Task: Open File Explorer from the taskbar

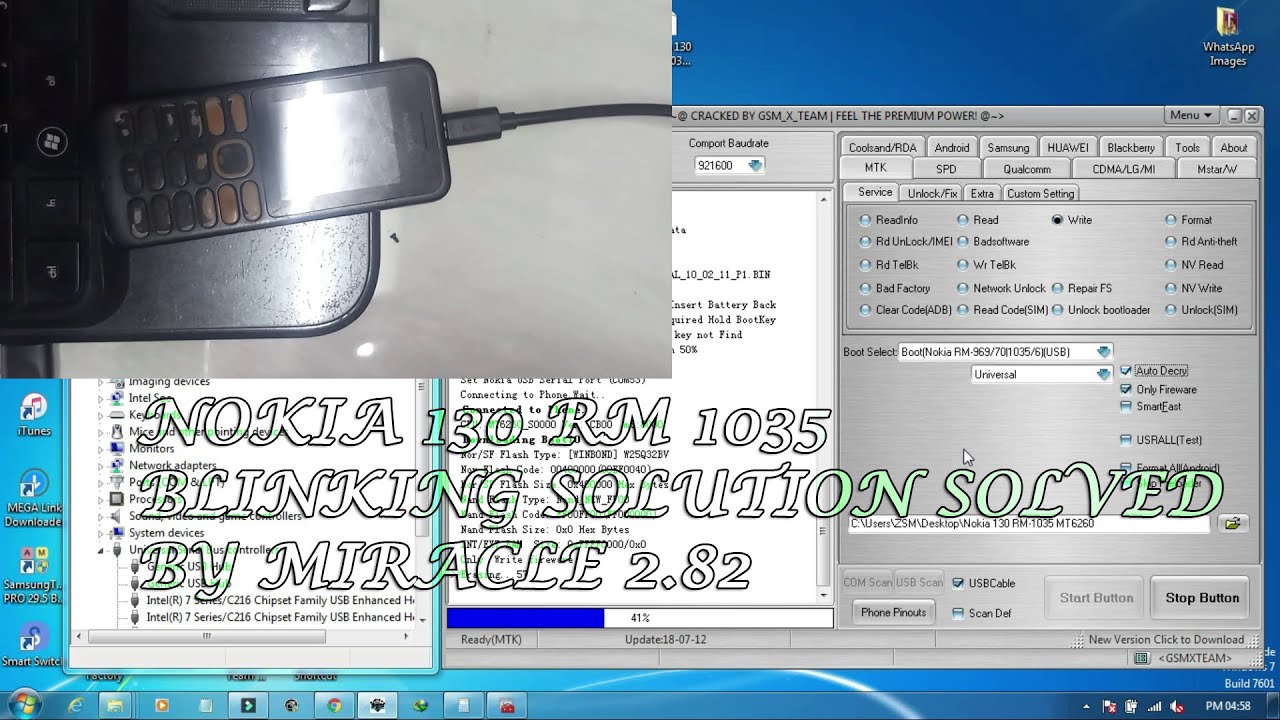Action: tap(116, 706)
